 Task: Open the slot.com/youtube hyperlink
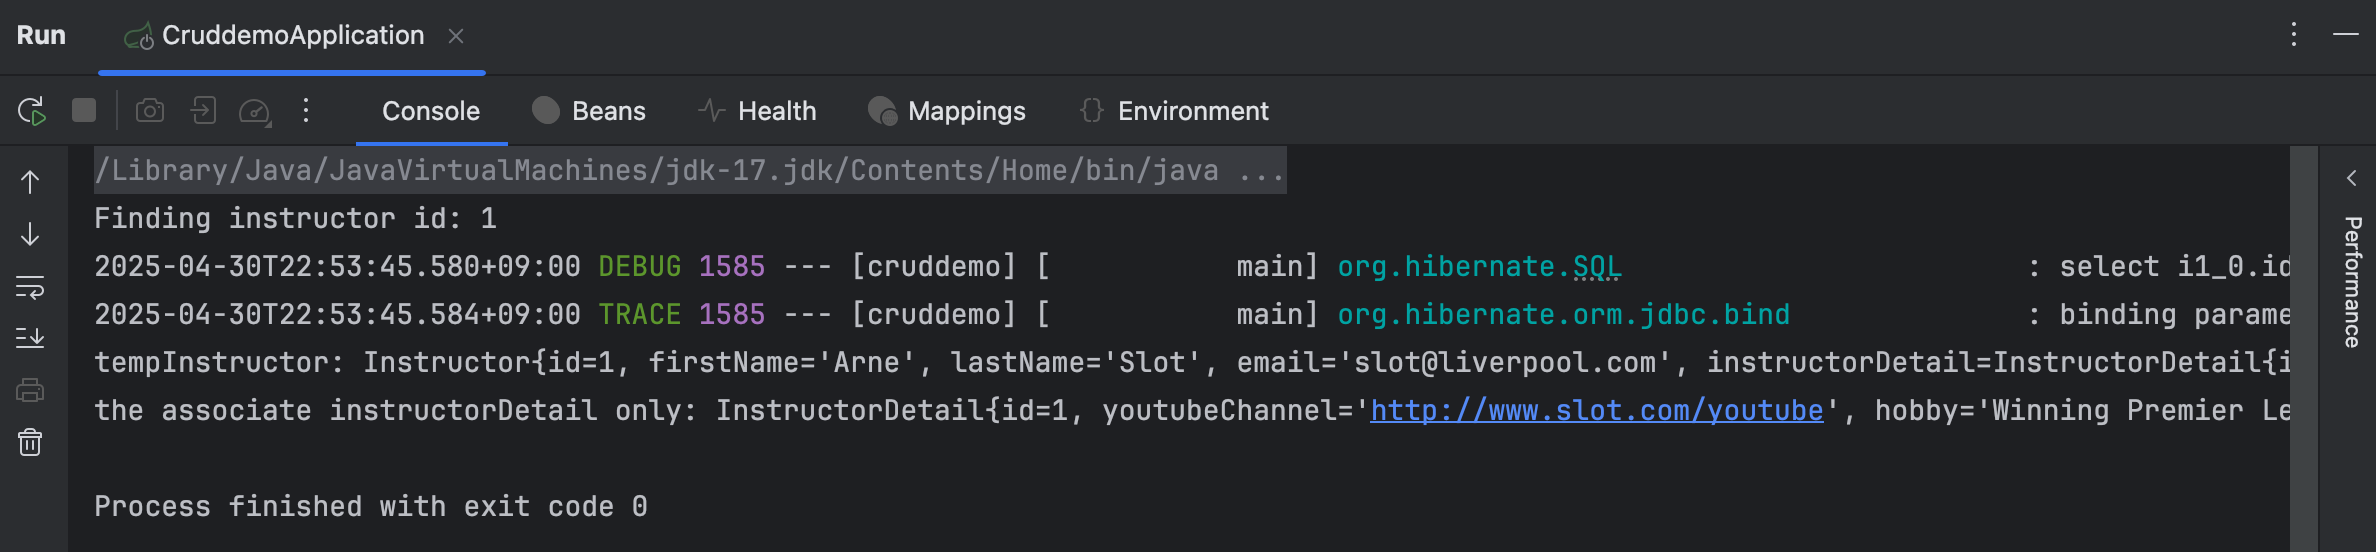1596,411
